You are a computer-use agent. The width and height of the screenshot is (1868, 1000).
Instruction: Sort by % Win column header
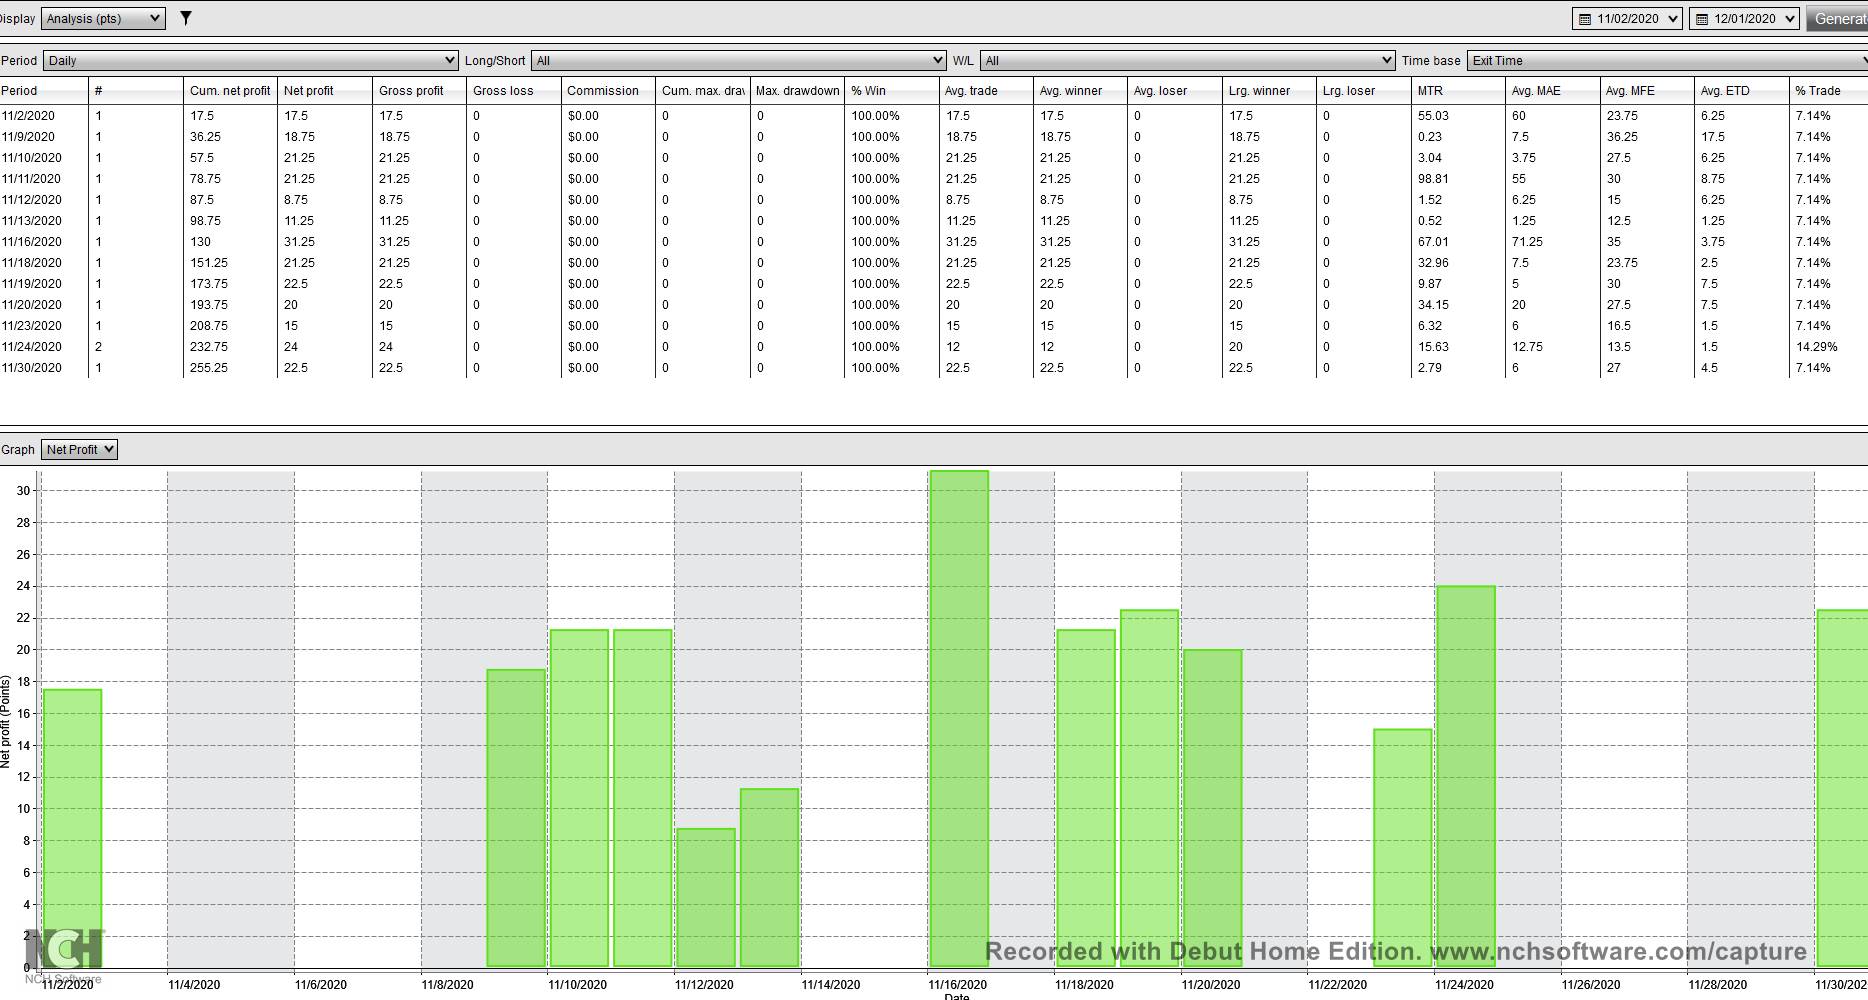click(x=892, y=90)
